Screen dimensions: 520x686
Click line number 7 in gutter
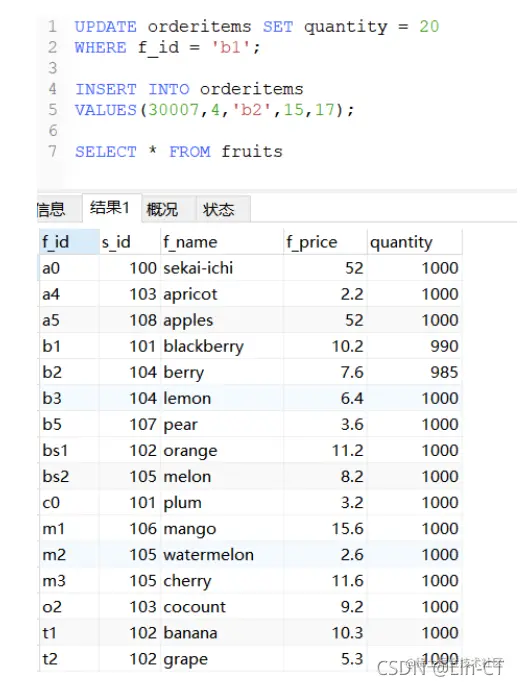(52, 151)
